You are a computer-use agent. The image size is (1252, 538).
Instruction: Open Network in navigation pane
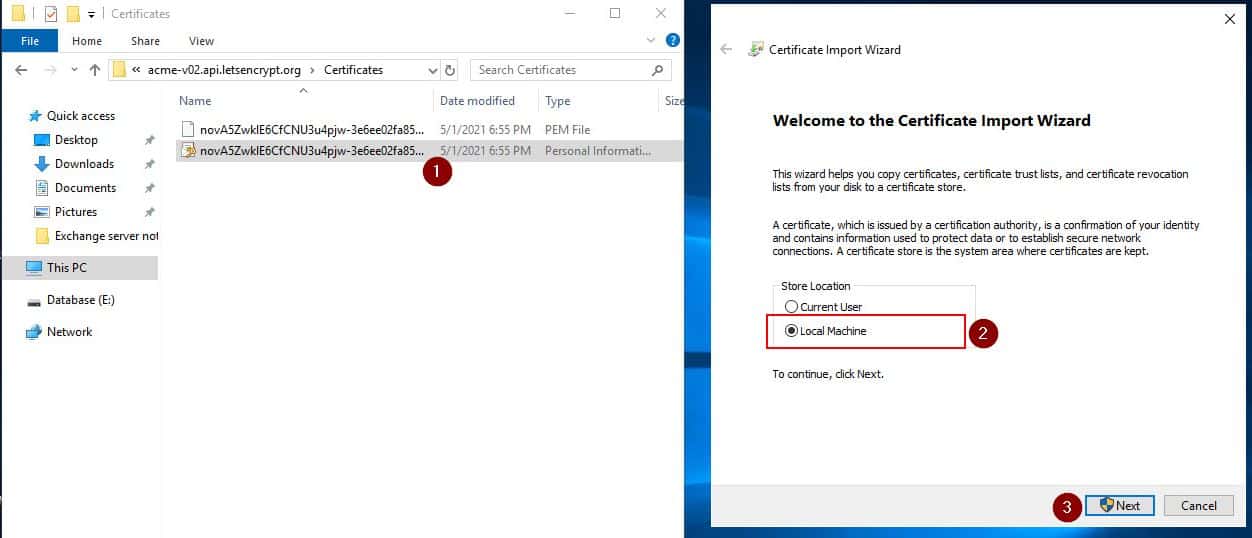click(69, 332)
